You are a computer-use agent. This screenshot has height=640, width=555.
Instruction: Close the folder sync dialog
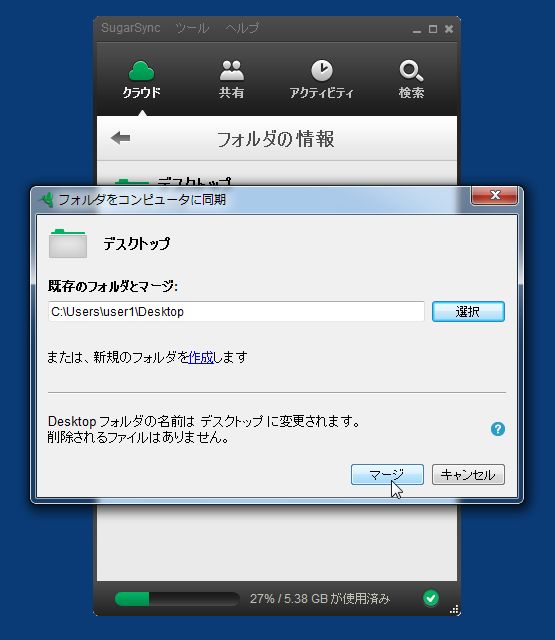pos(495,195)
